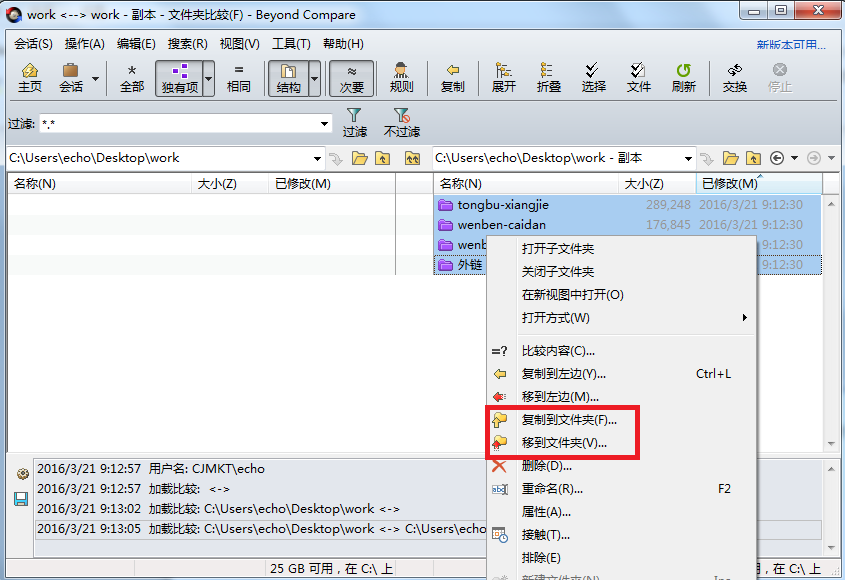
Task: Click the 选择 (Select) toolbar icon
Action: (592, 78)
